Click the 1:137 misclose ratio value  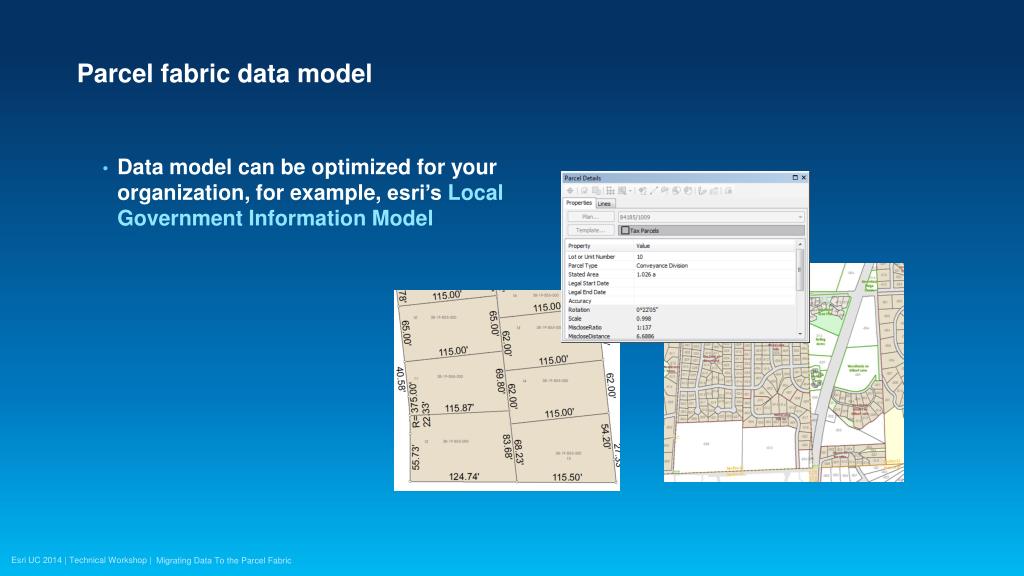(643, 328)
